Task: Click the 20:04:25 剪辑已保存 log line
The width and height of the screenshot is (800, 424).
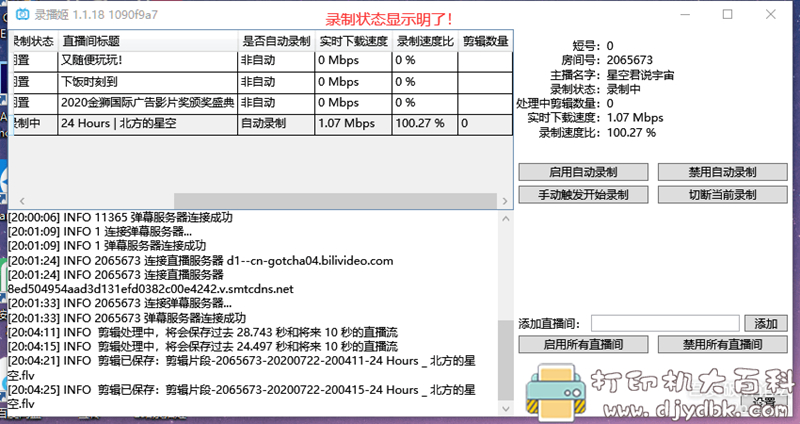Action: (242, 397)
